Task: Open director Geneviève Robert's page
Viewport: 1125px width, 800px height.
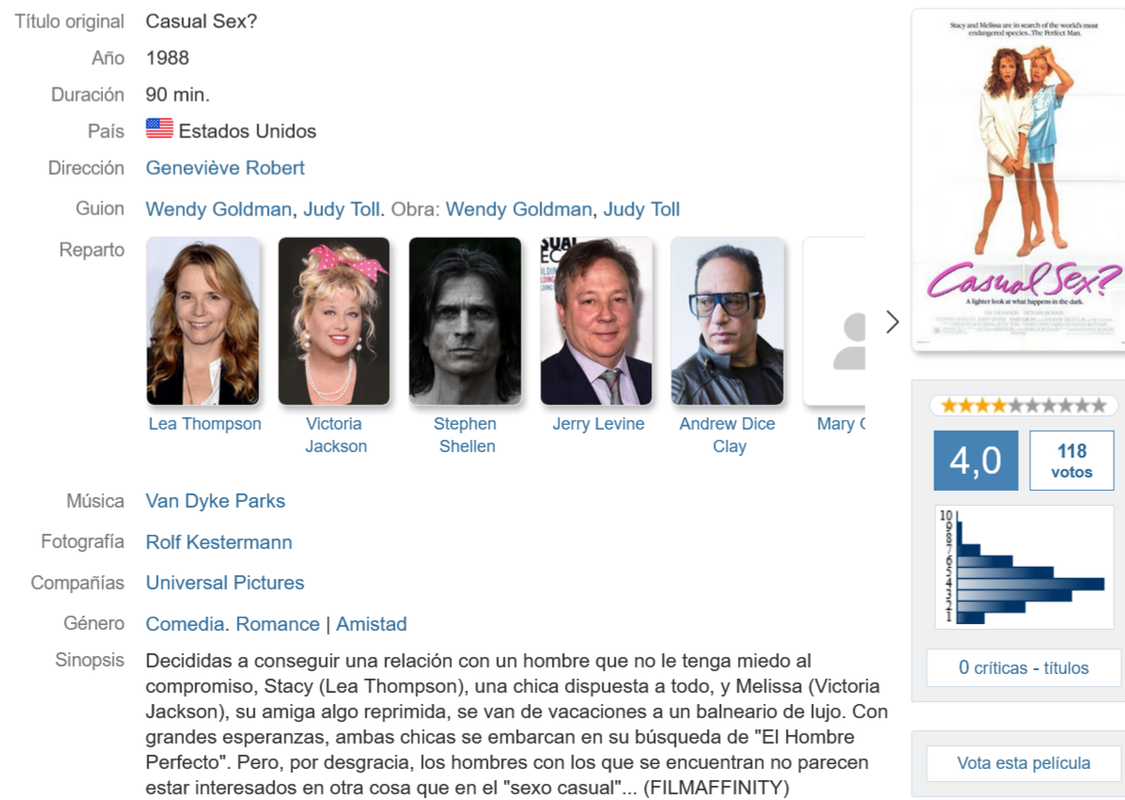Action: tap(225, 168)
